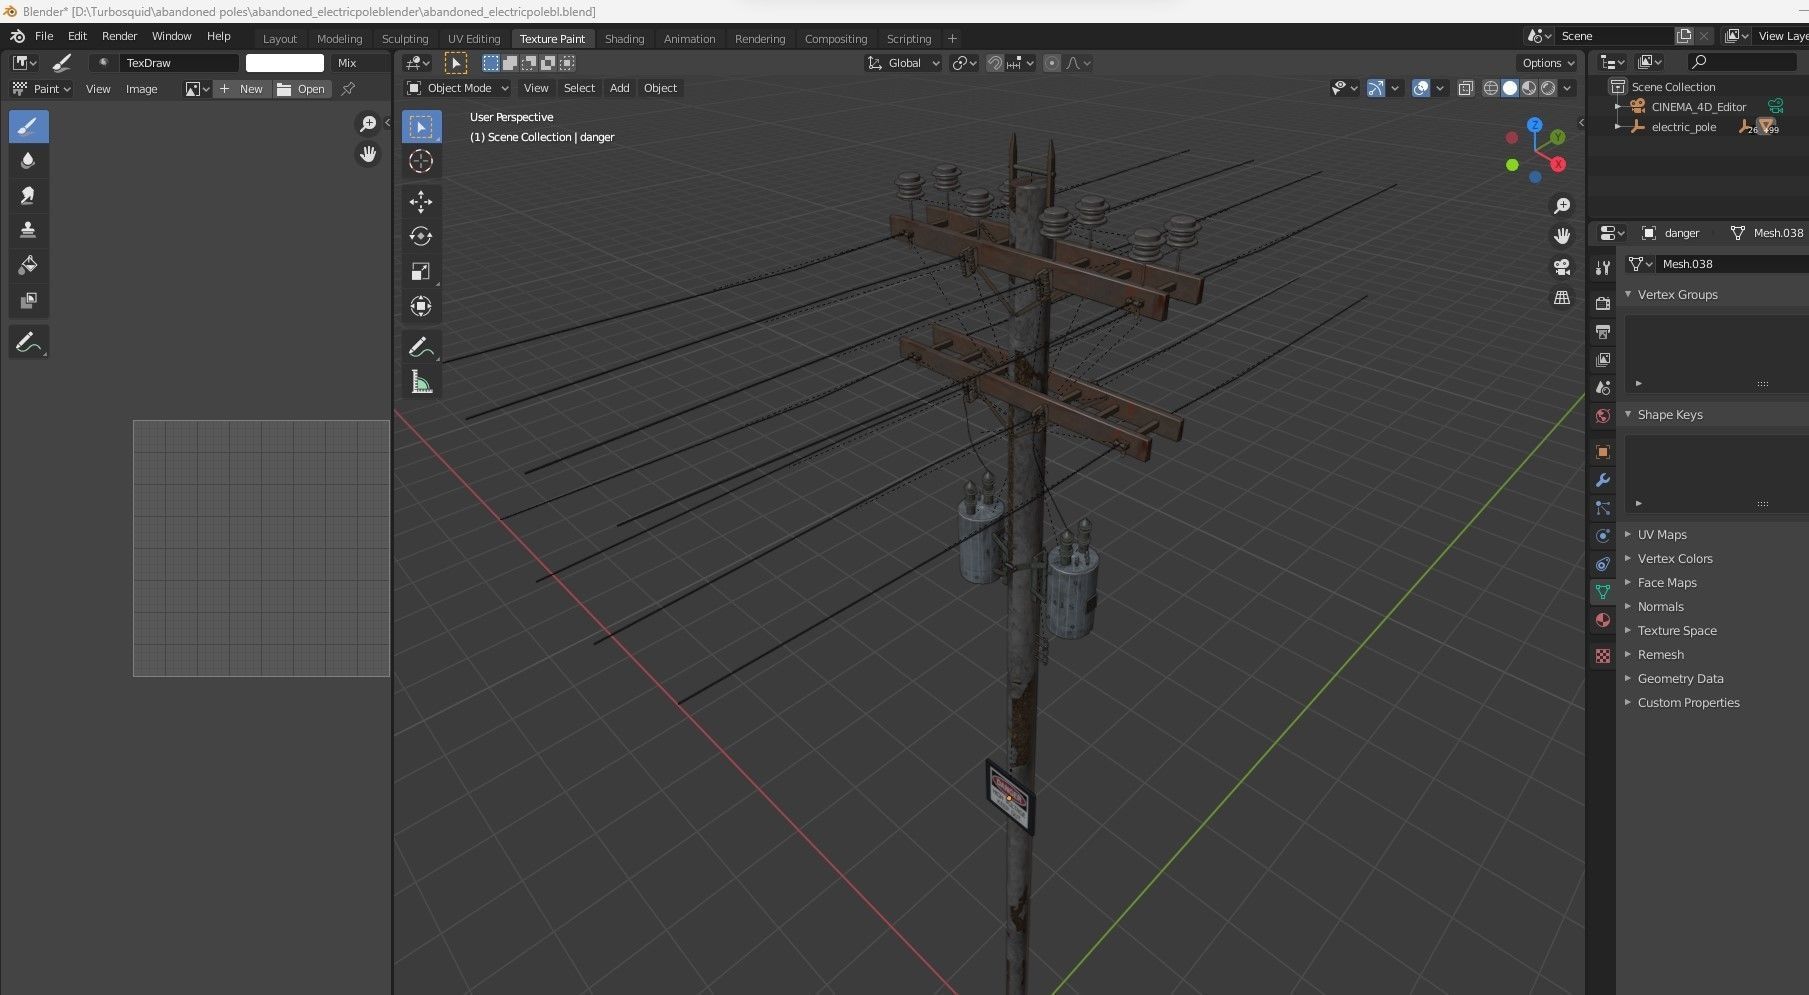Open the Object Mode dropdown
1809x995 pixels.
pyautogui.click(x=458, y=88)
